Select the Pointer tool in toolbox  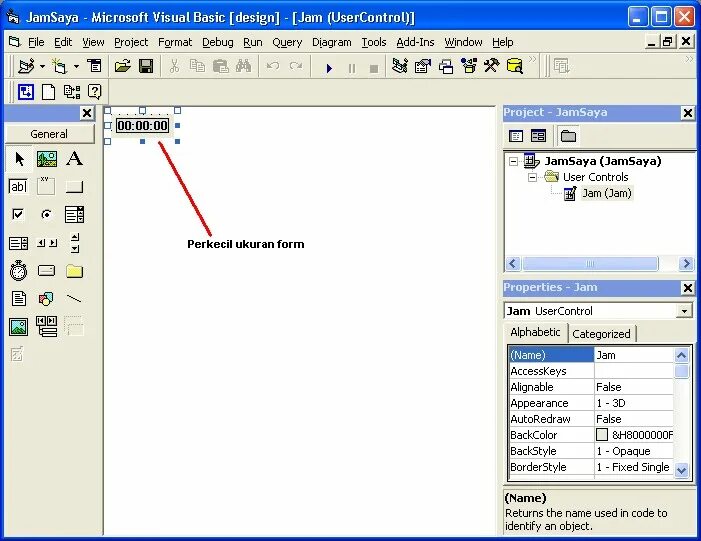tap(19, 159)
